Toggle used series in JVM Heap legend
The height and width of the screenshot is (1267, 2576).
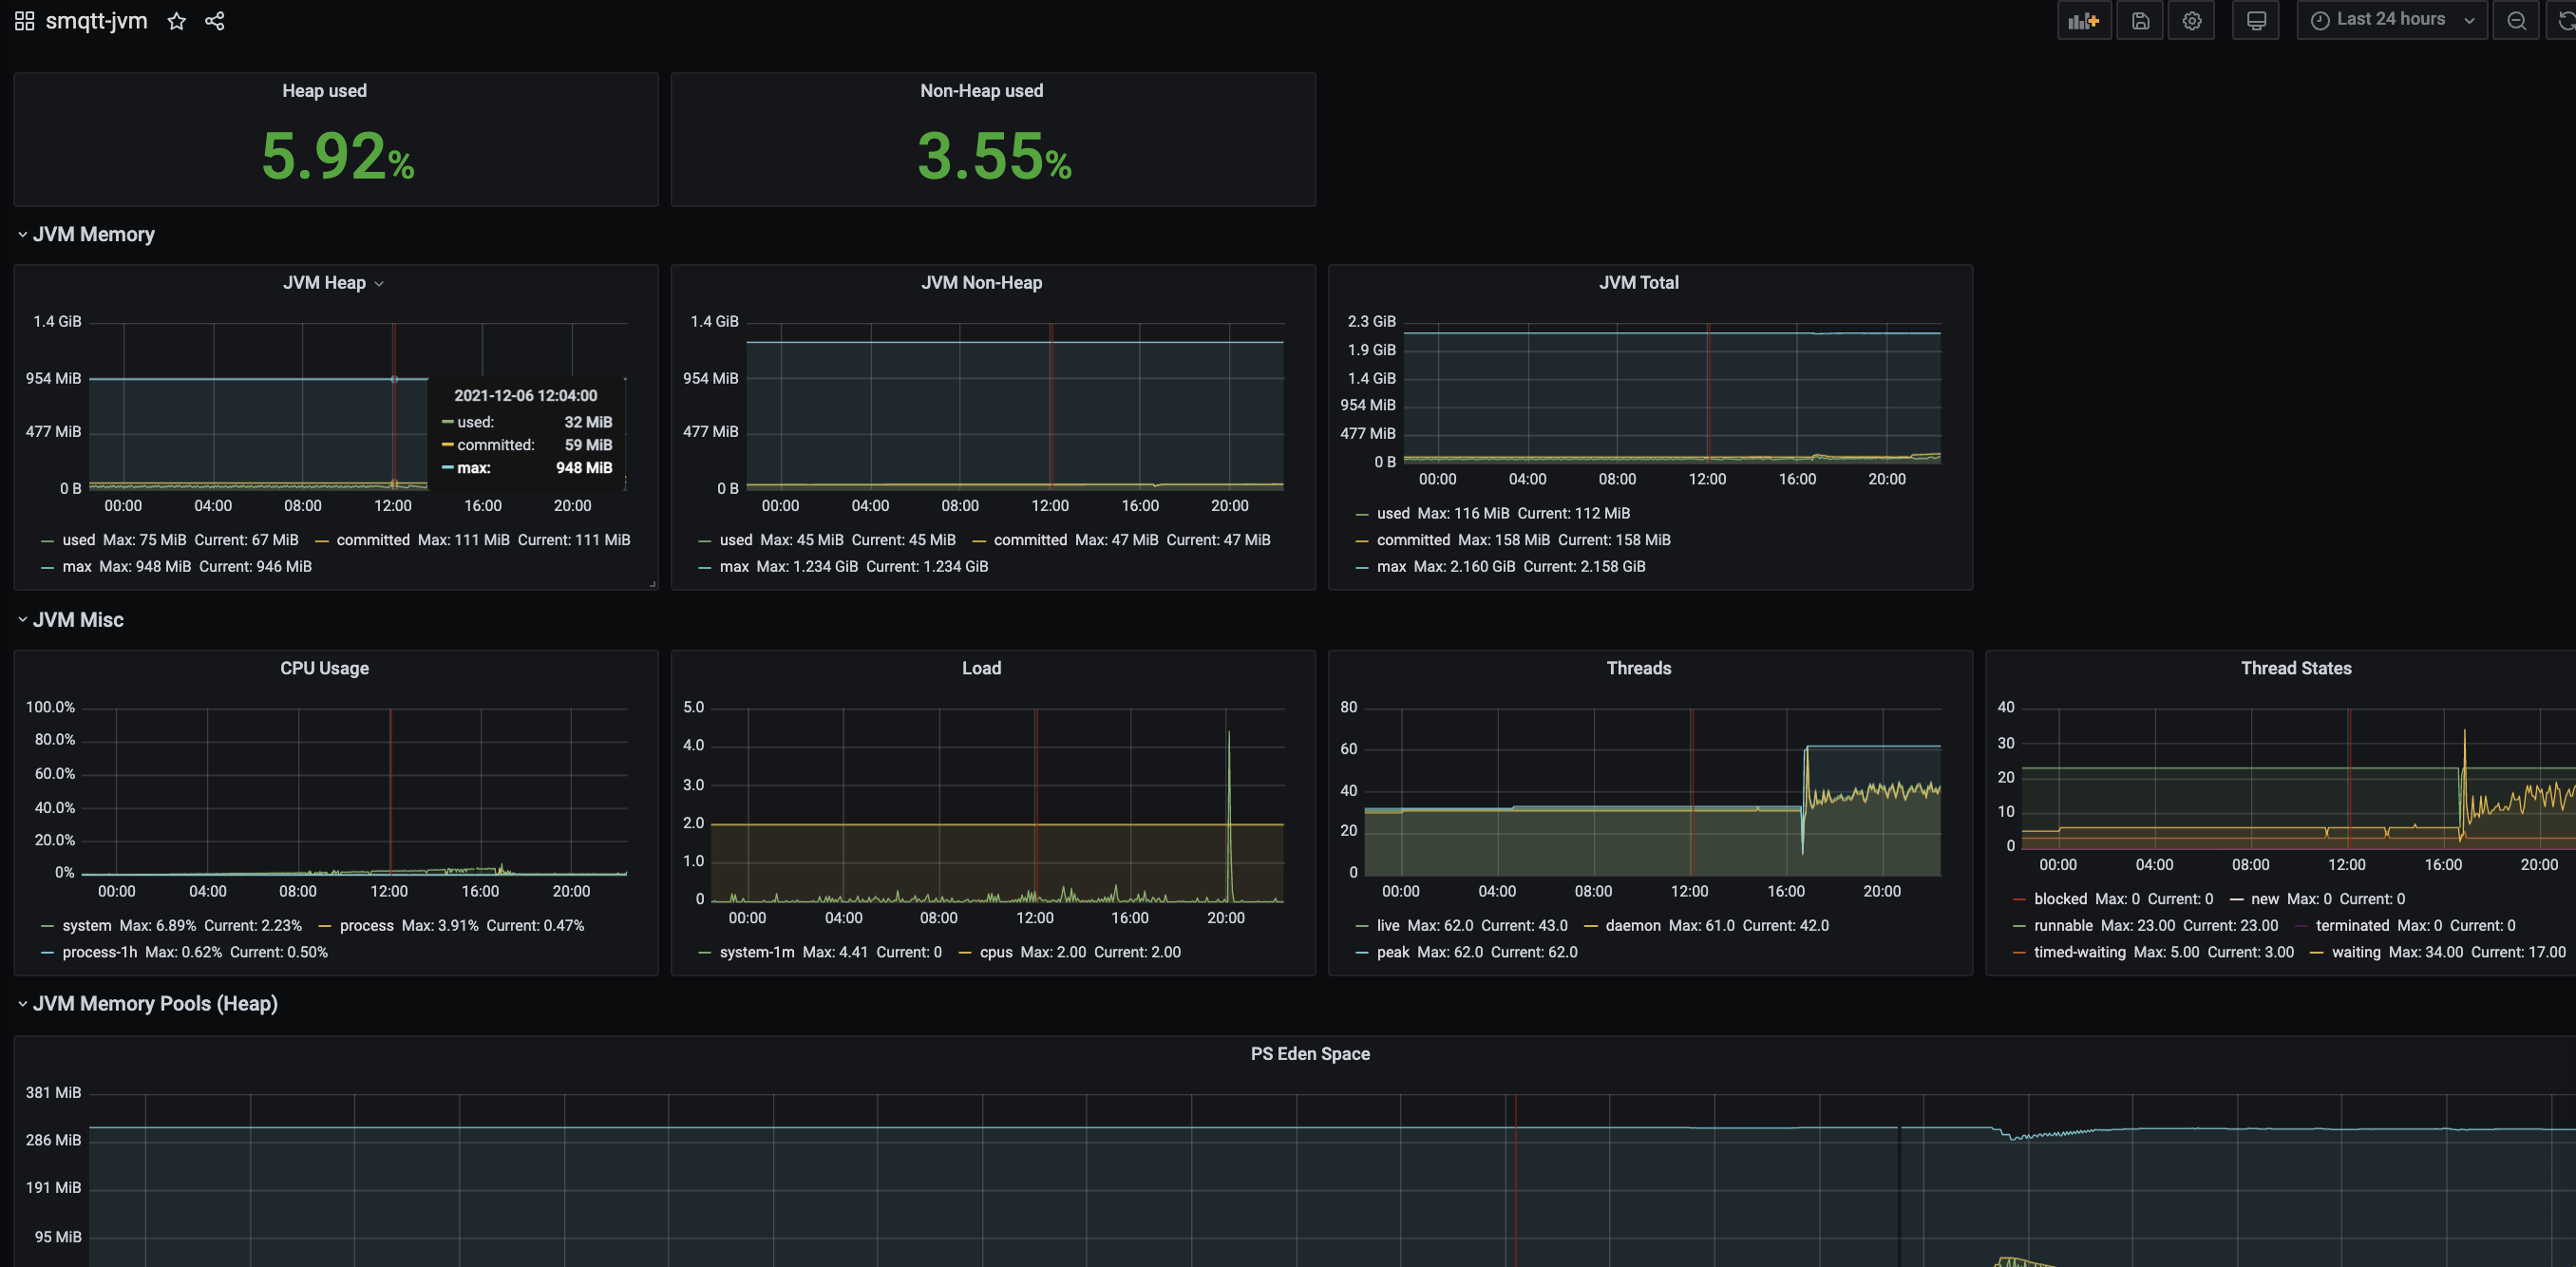78,540
